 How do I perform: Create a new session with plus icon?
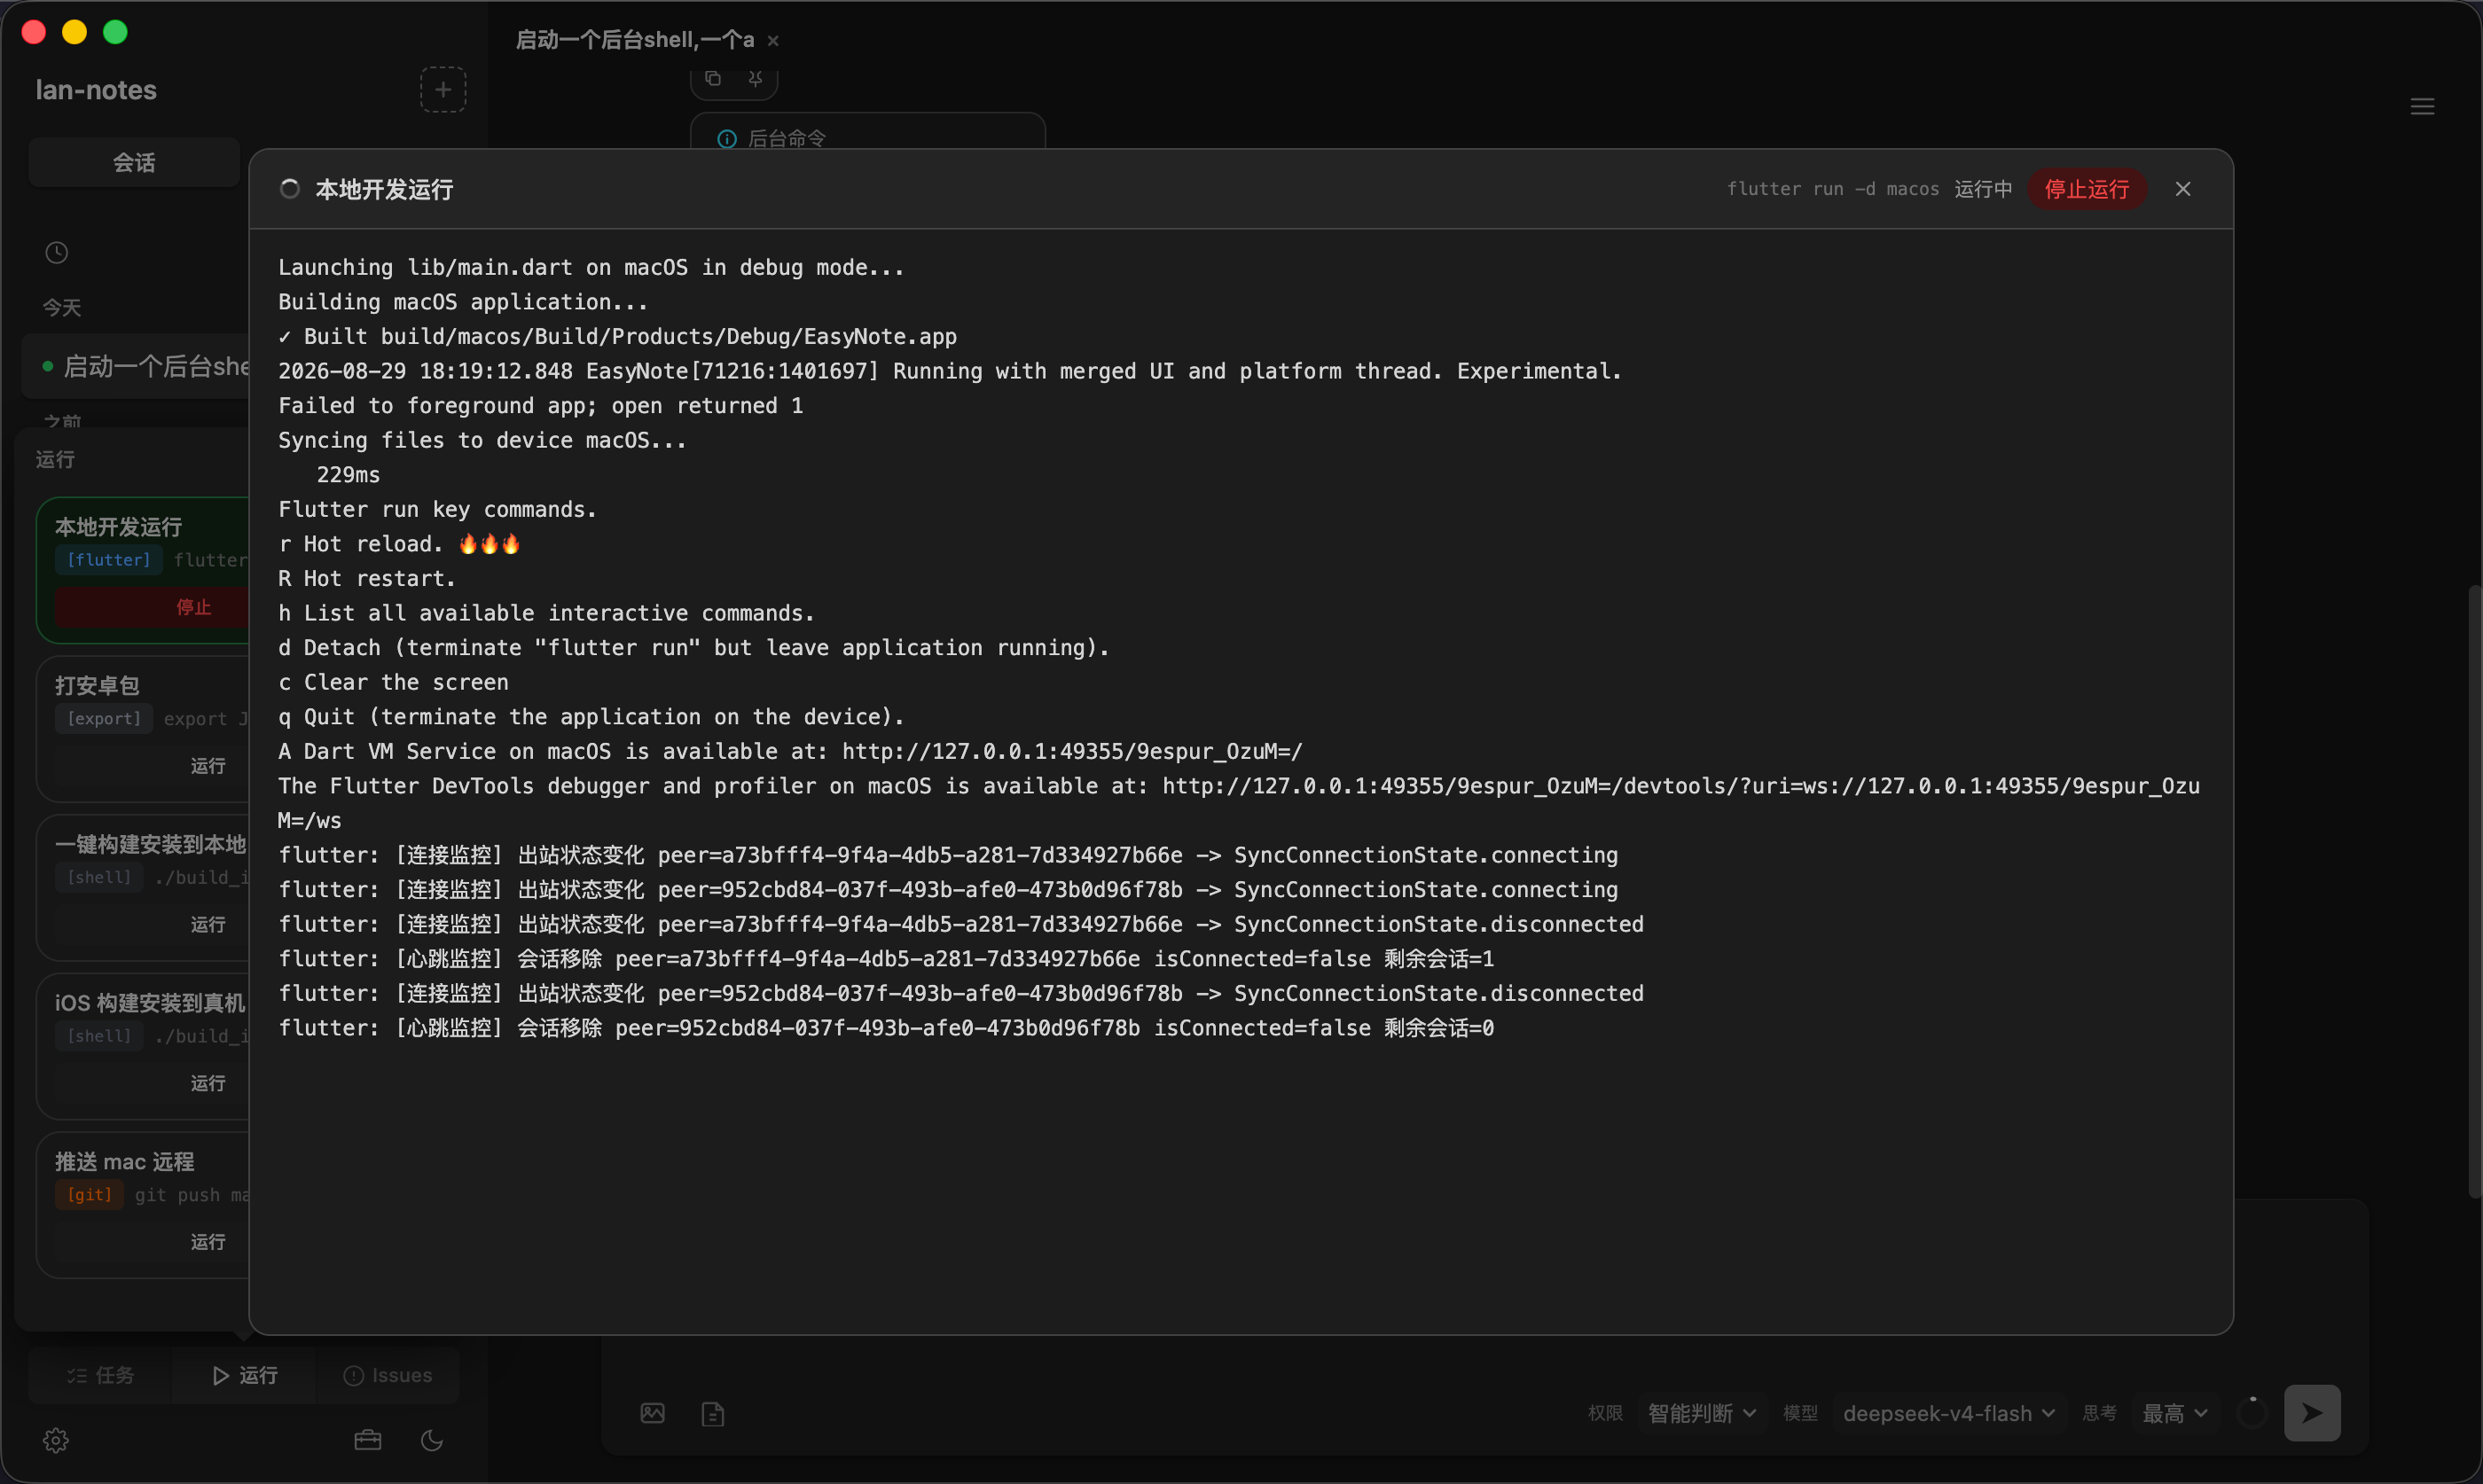443,90
